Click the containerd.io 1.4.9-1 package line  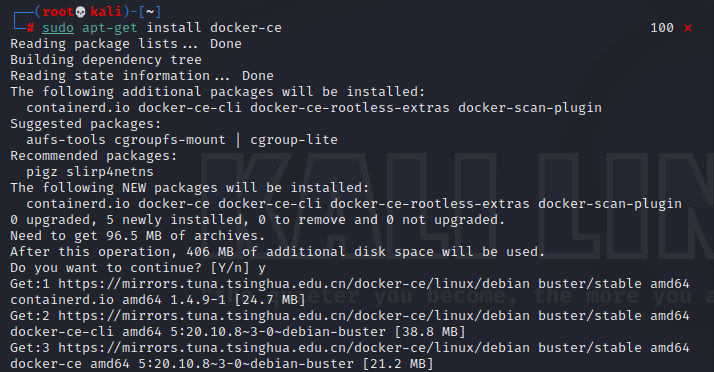pos(158,300)
